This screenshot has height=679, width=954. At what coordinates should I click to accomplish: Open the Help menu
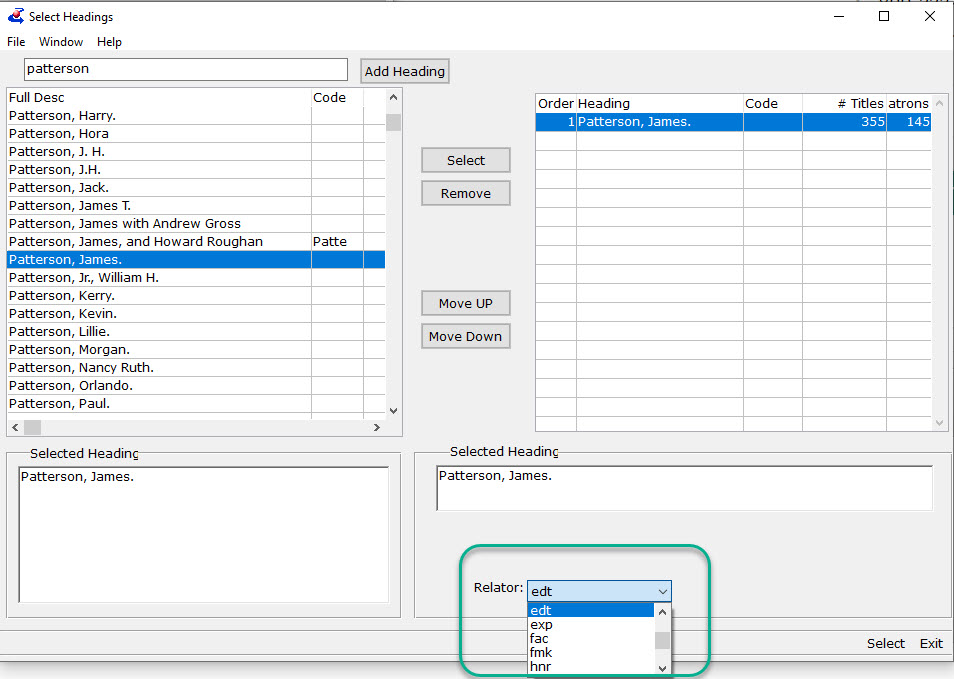(109, 42)
